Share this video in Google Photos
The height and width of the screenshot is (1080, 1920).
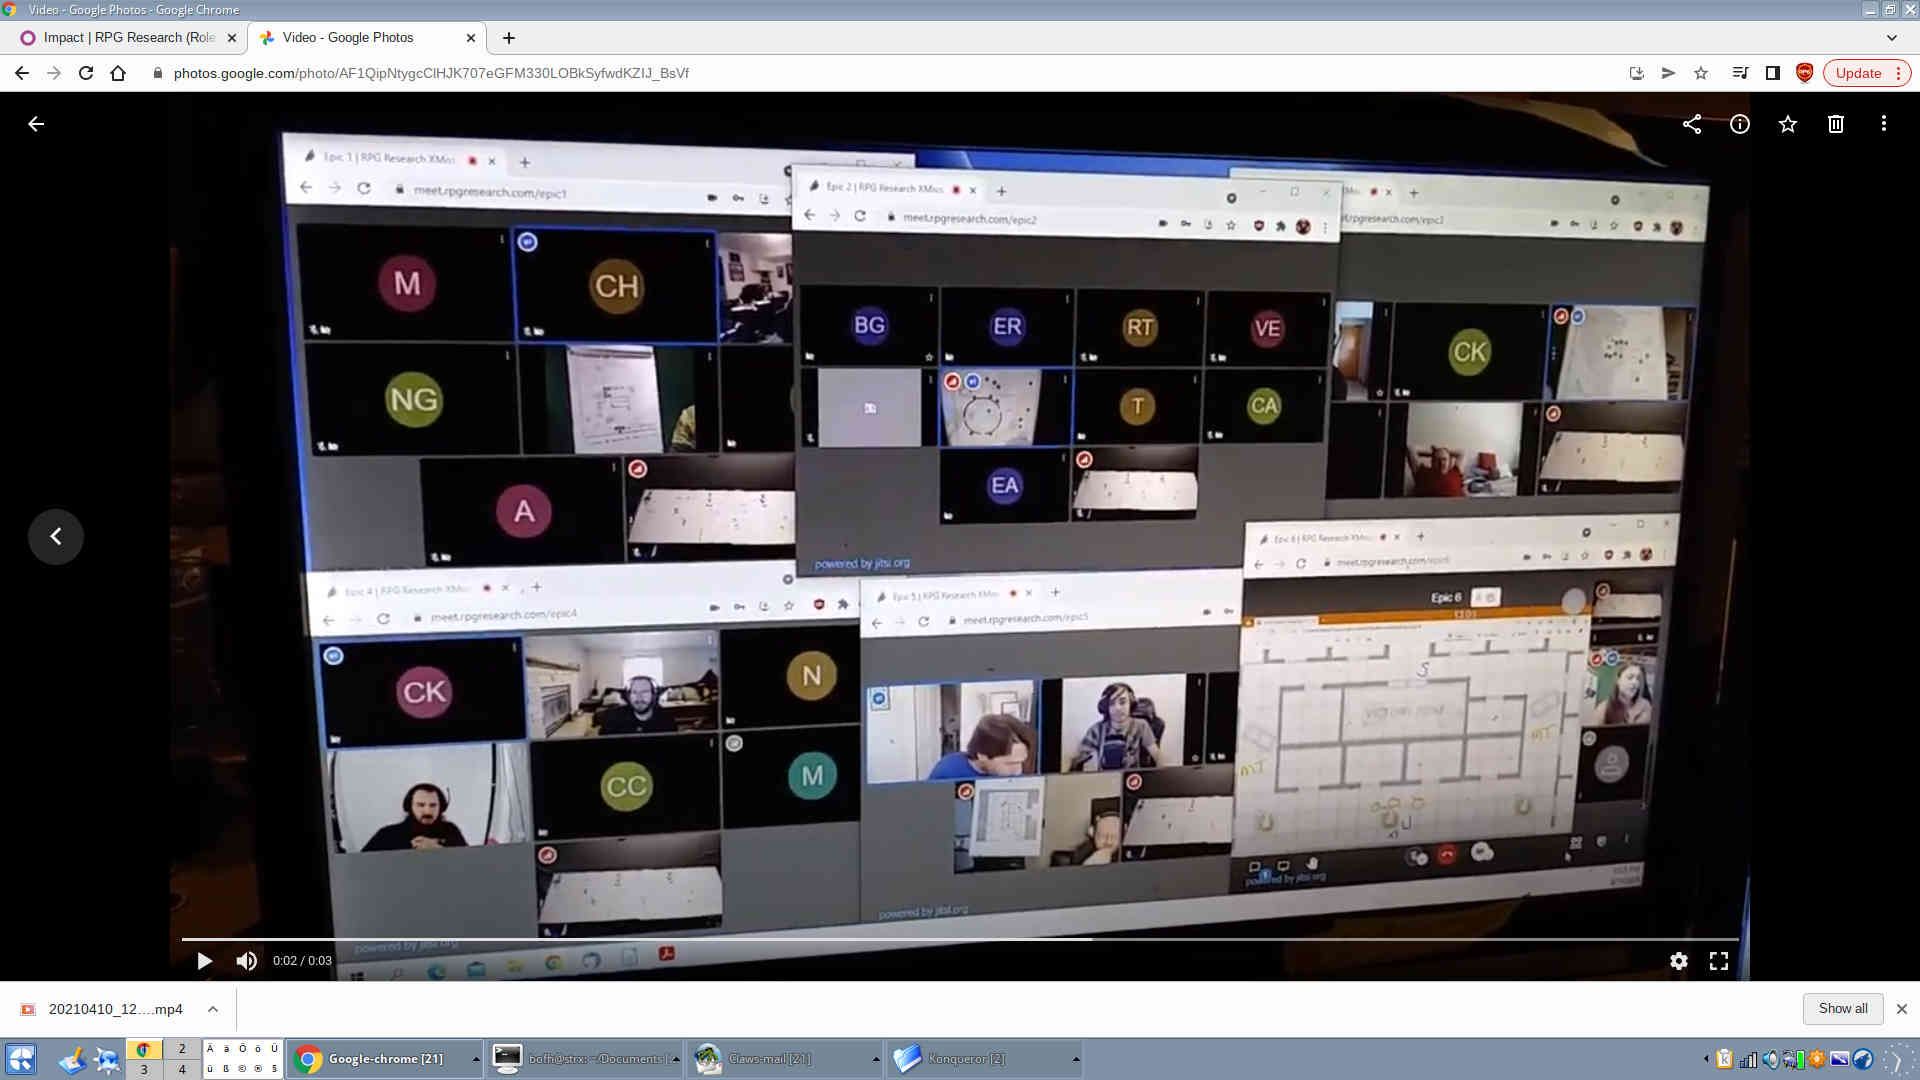click(x=1692, y=124)
